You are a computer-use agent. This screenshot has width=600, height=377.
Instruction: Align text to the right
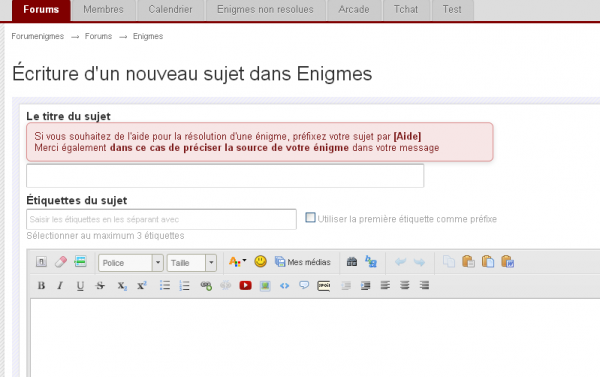[x=424, y=286]
